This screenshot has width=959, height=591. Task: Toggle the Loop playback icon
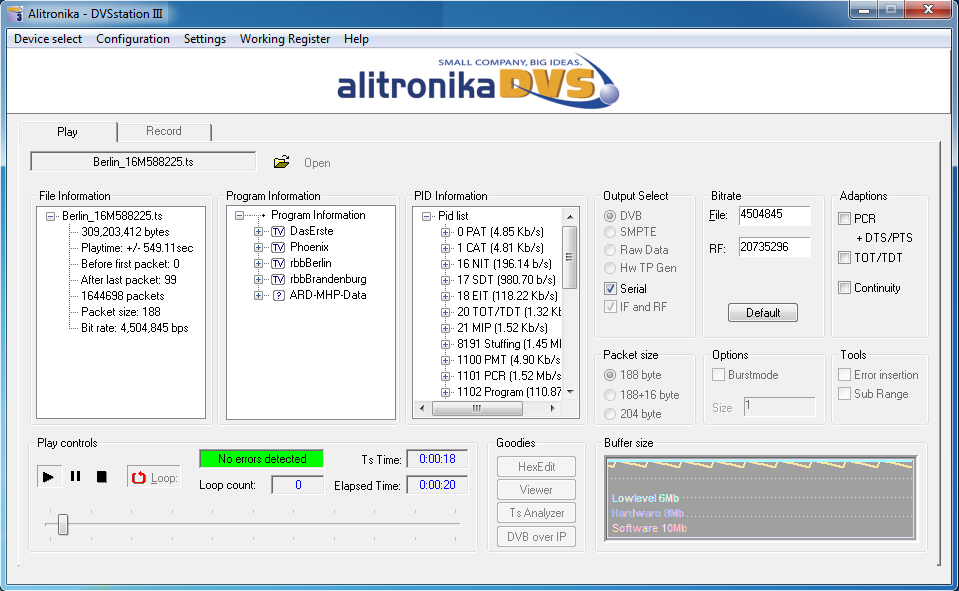(x=139, y=478)
